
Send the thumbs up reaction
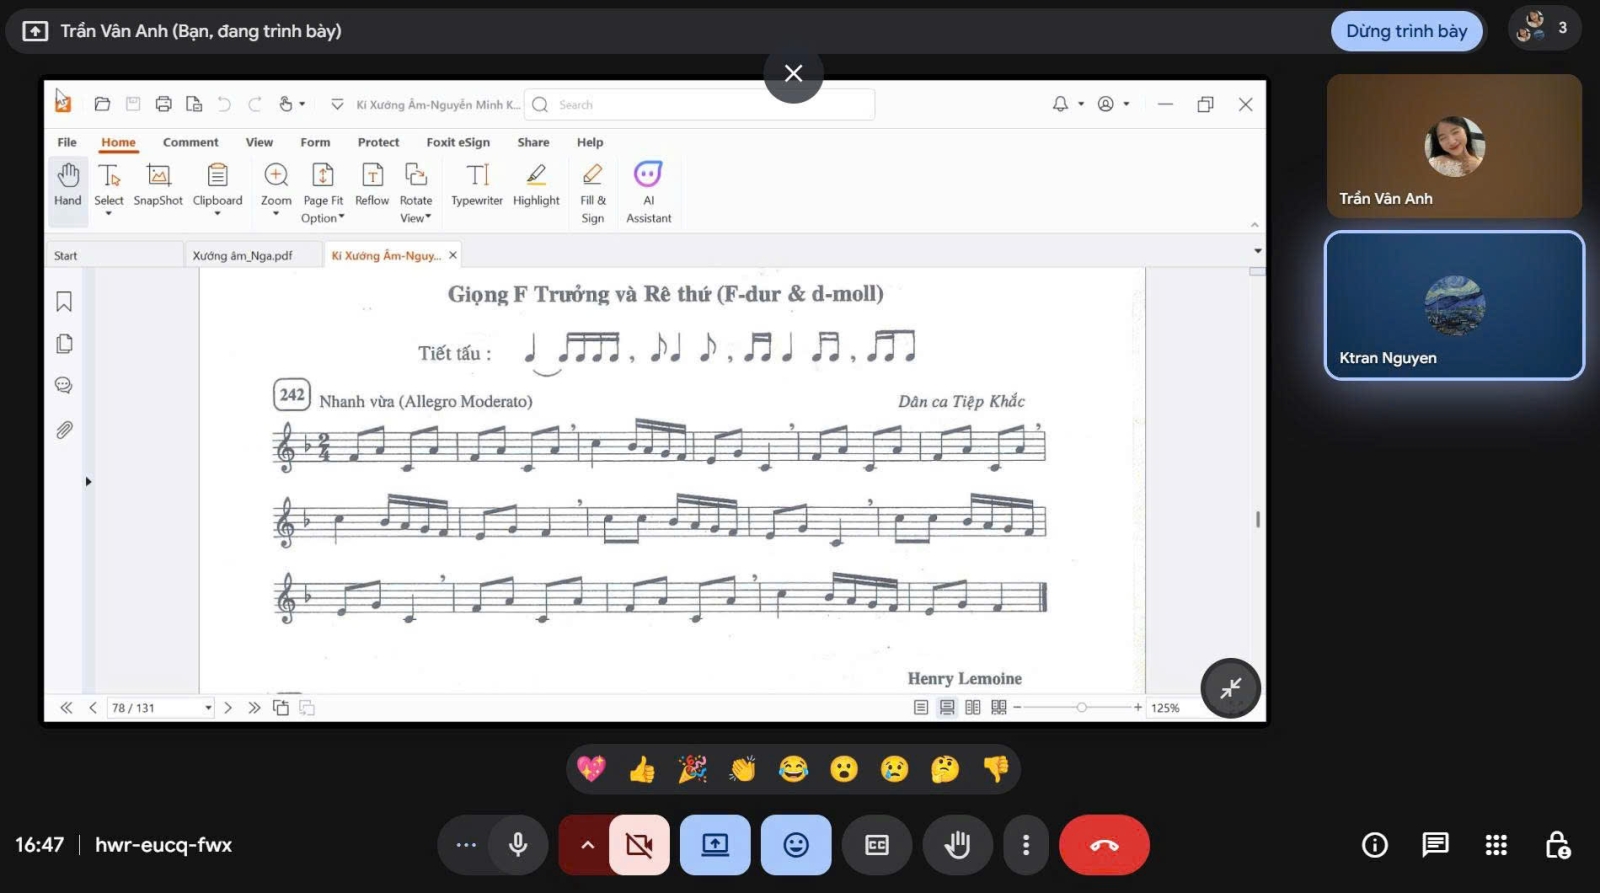pos(642,769)
